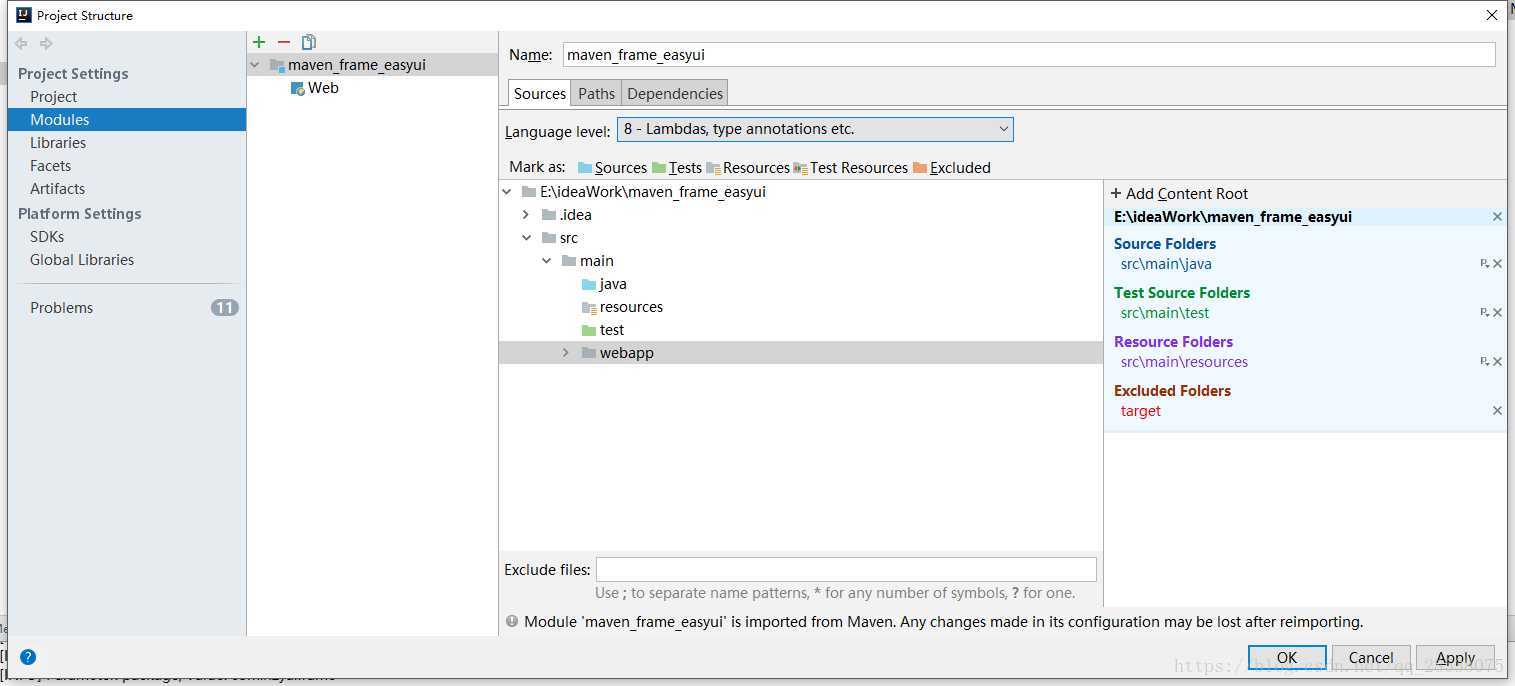This screenshot has width=1515, height=686.
Task: Remove content root E:\ideaWork\maven_frame_easyui
Action: click(x=1497, y=217)
